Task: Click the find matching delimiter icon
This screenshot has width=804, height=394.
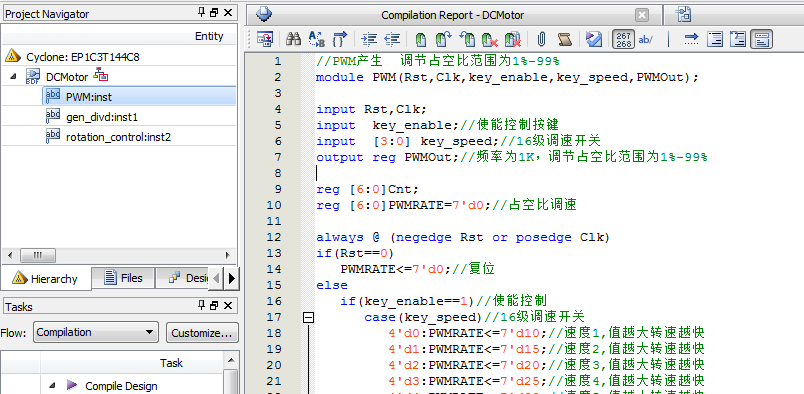Action: pyautogui.click(x=339, y=39)
